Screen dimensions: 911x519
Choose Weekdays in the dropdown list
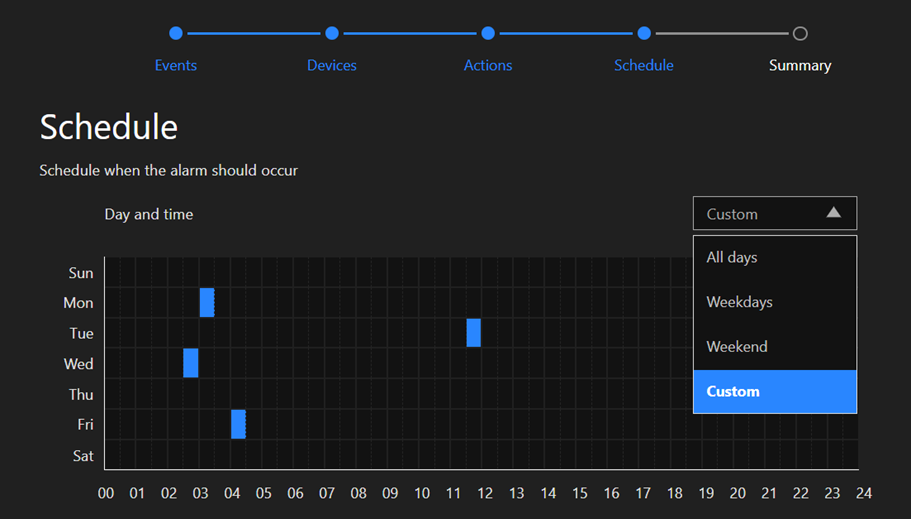click(774, 302)
